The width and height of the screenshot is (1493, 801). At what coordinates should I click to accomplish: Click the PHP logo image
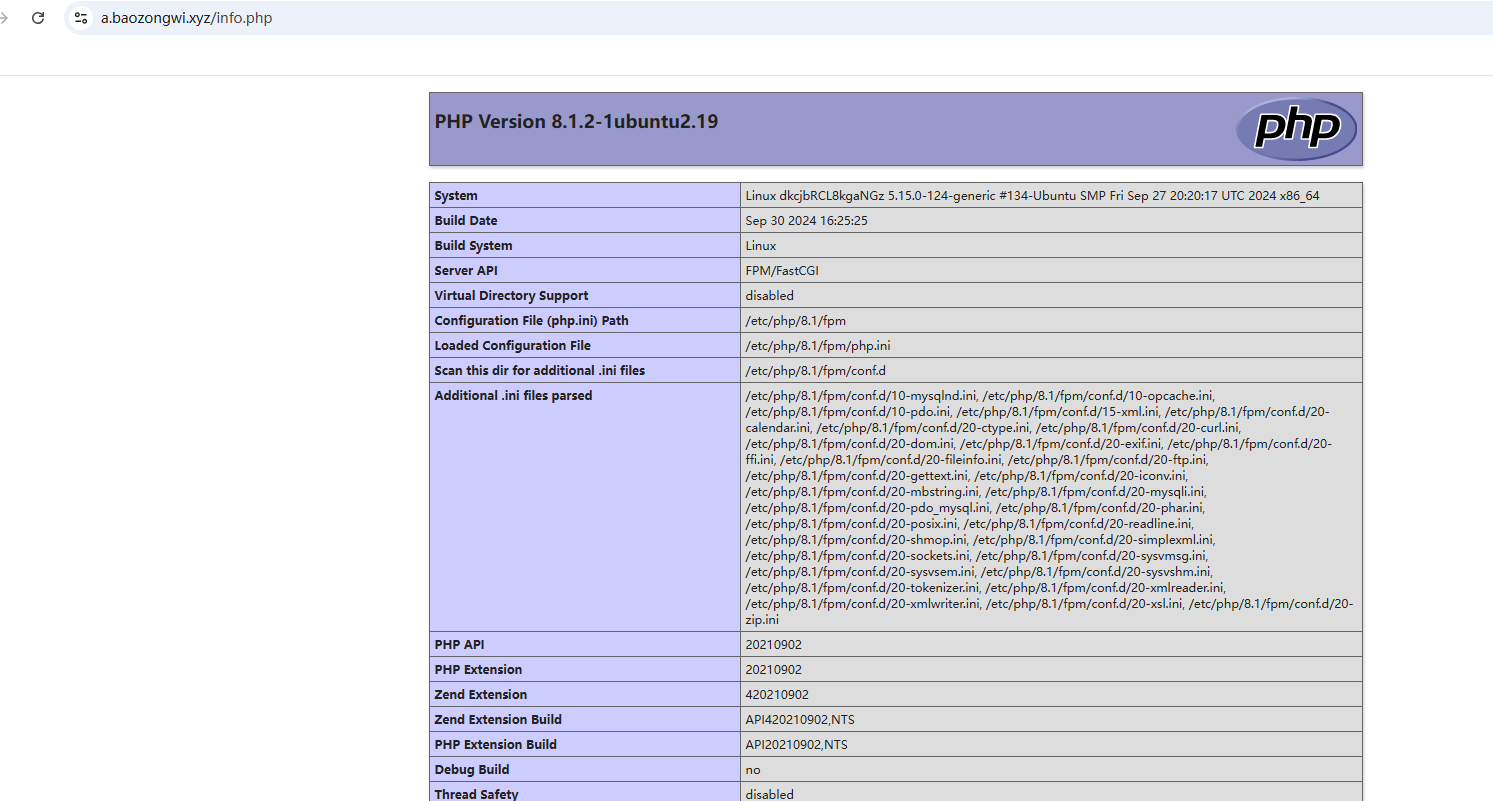(x=1295, y=129)
